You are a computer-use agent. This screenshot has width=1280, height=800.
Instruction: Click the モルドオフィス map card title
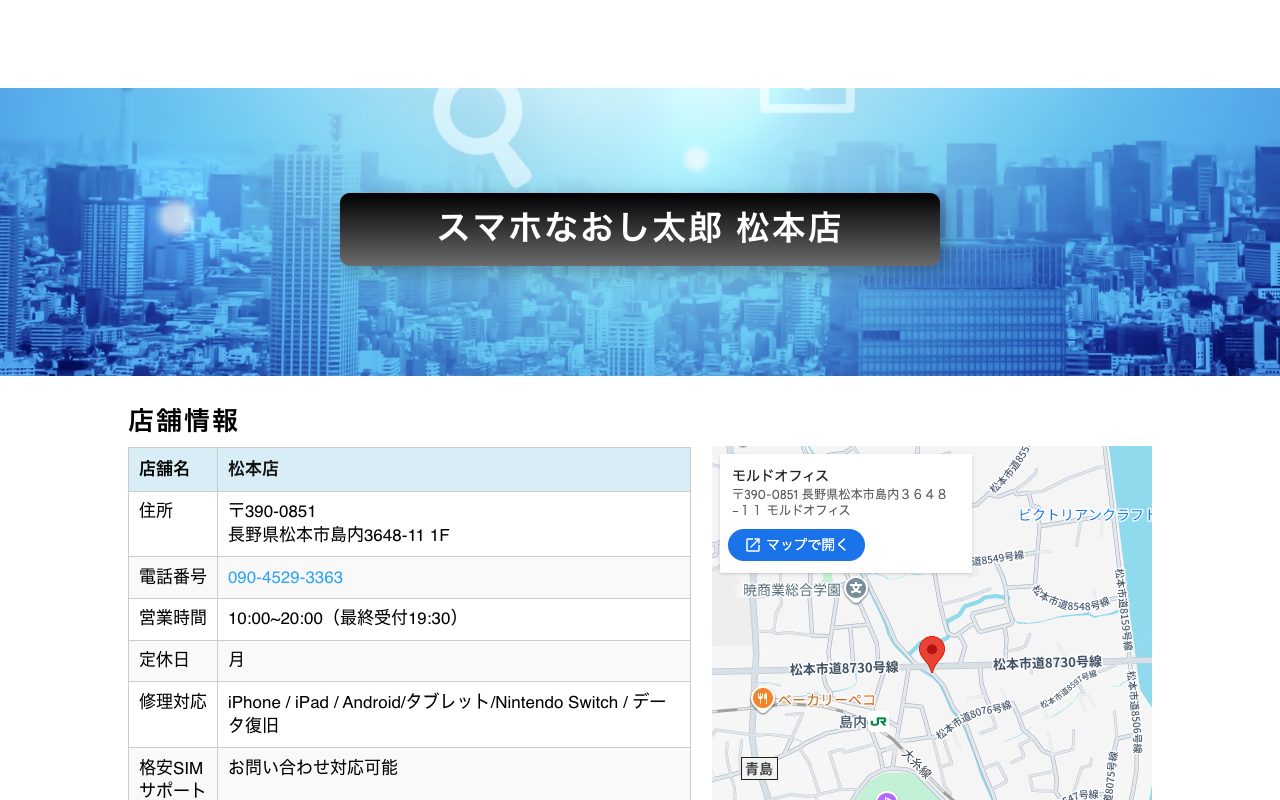click(781, 476)
